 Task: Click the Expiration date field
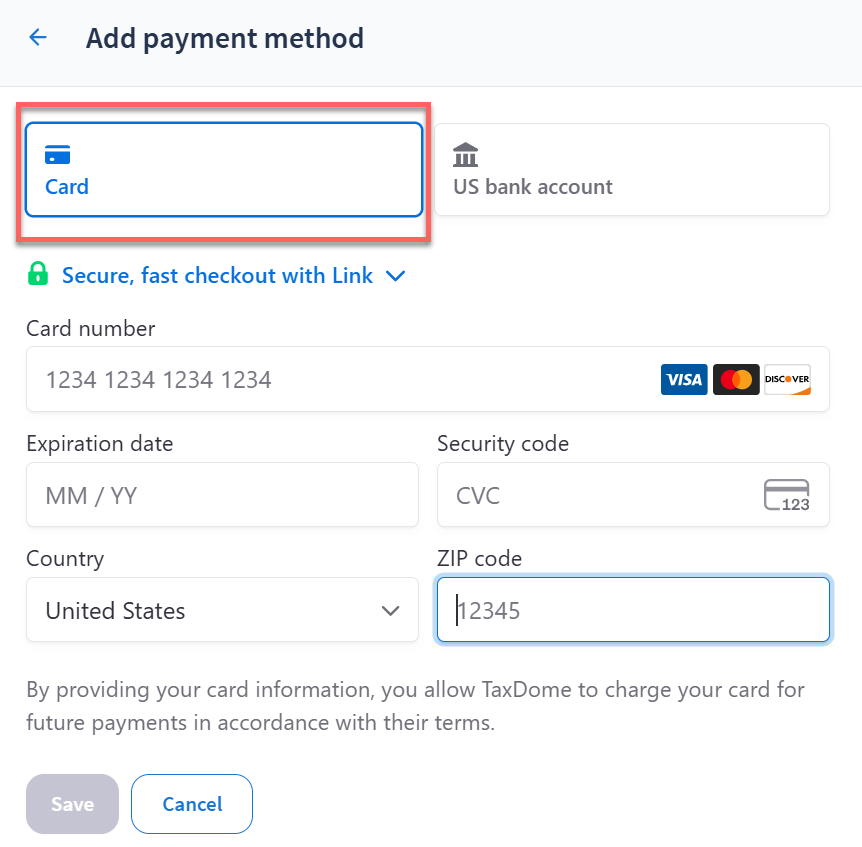222,495
